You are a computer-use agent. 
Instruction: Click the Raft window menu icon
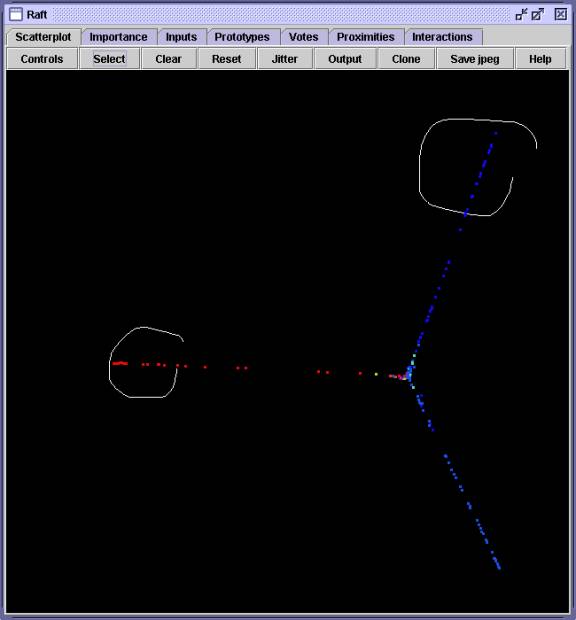tap(16, 15)
